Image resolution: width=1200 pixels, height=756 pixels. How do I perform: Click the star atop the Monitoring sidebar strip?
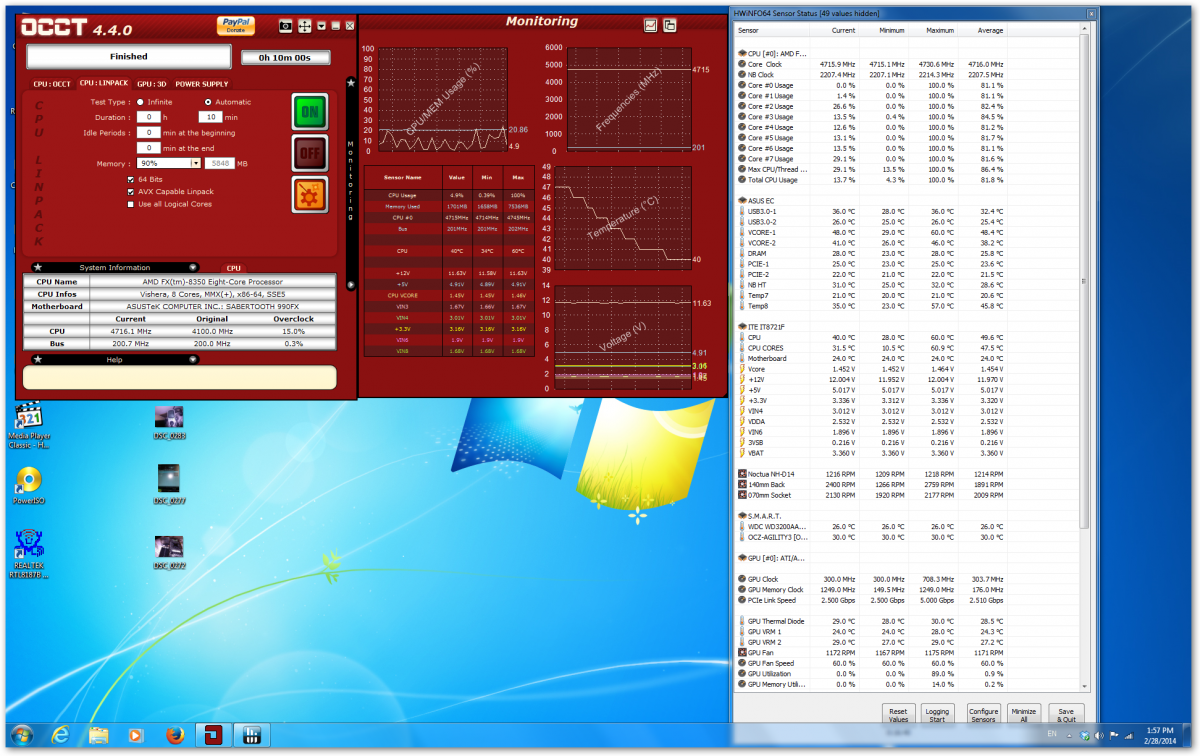[x=350, y=83]
